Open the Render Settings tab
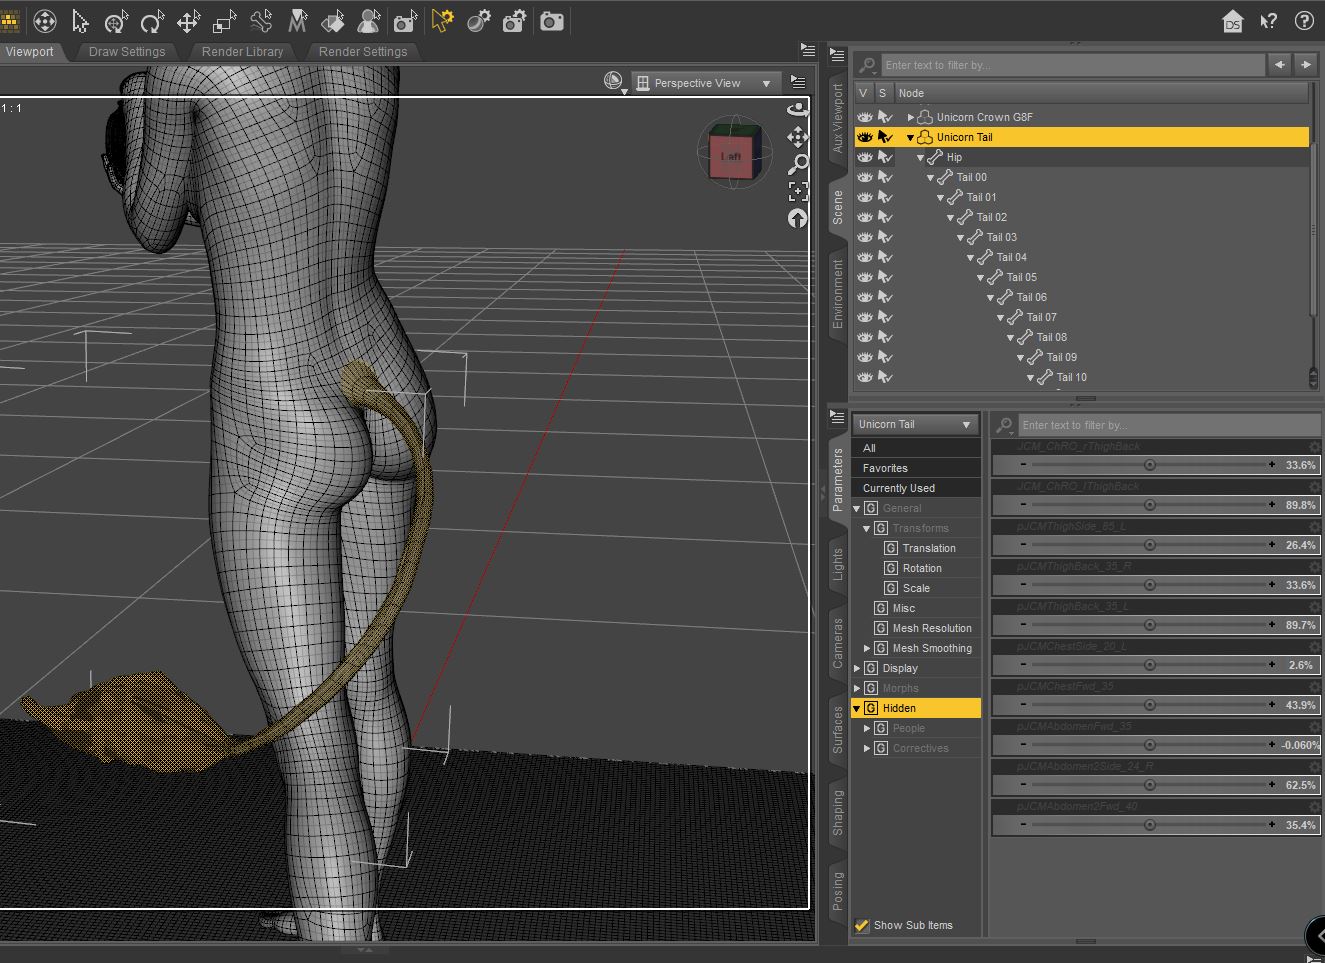This screenshot has height=963, width=1325. 363,52
